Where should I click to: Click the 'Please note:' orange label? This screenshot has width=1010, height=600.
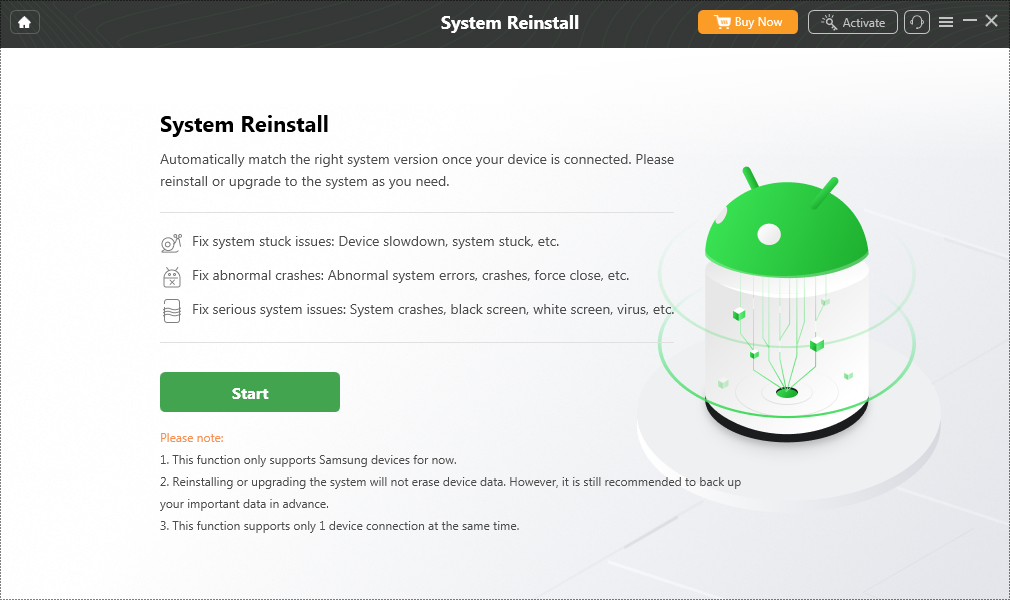(192, 438)
